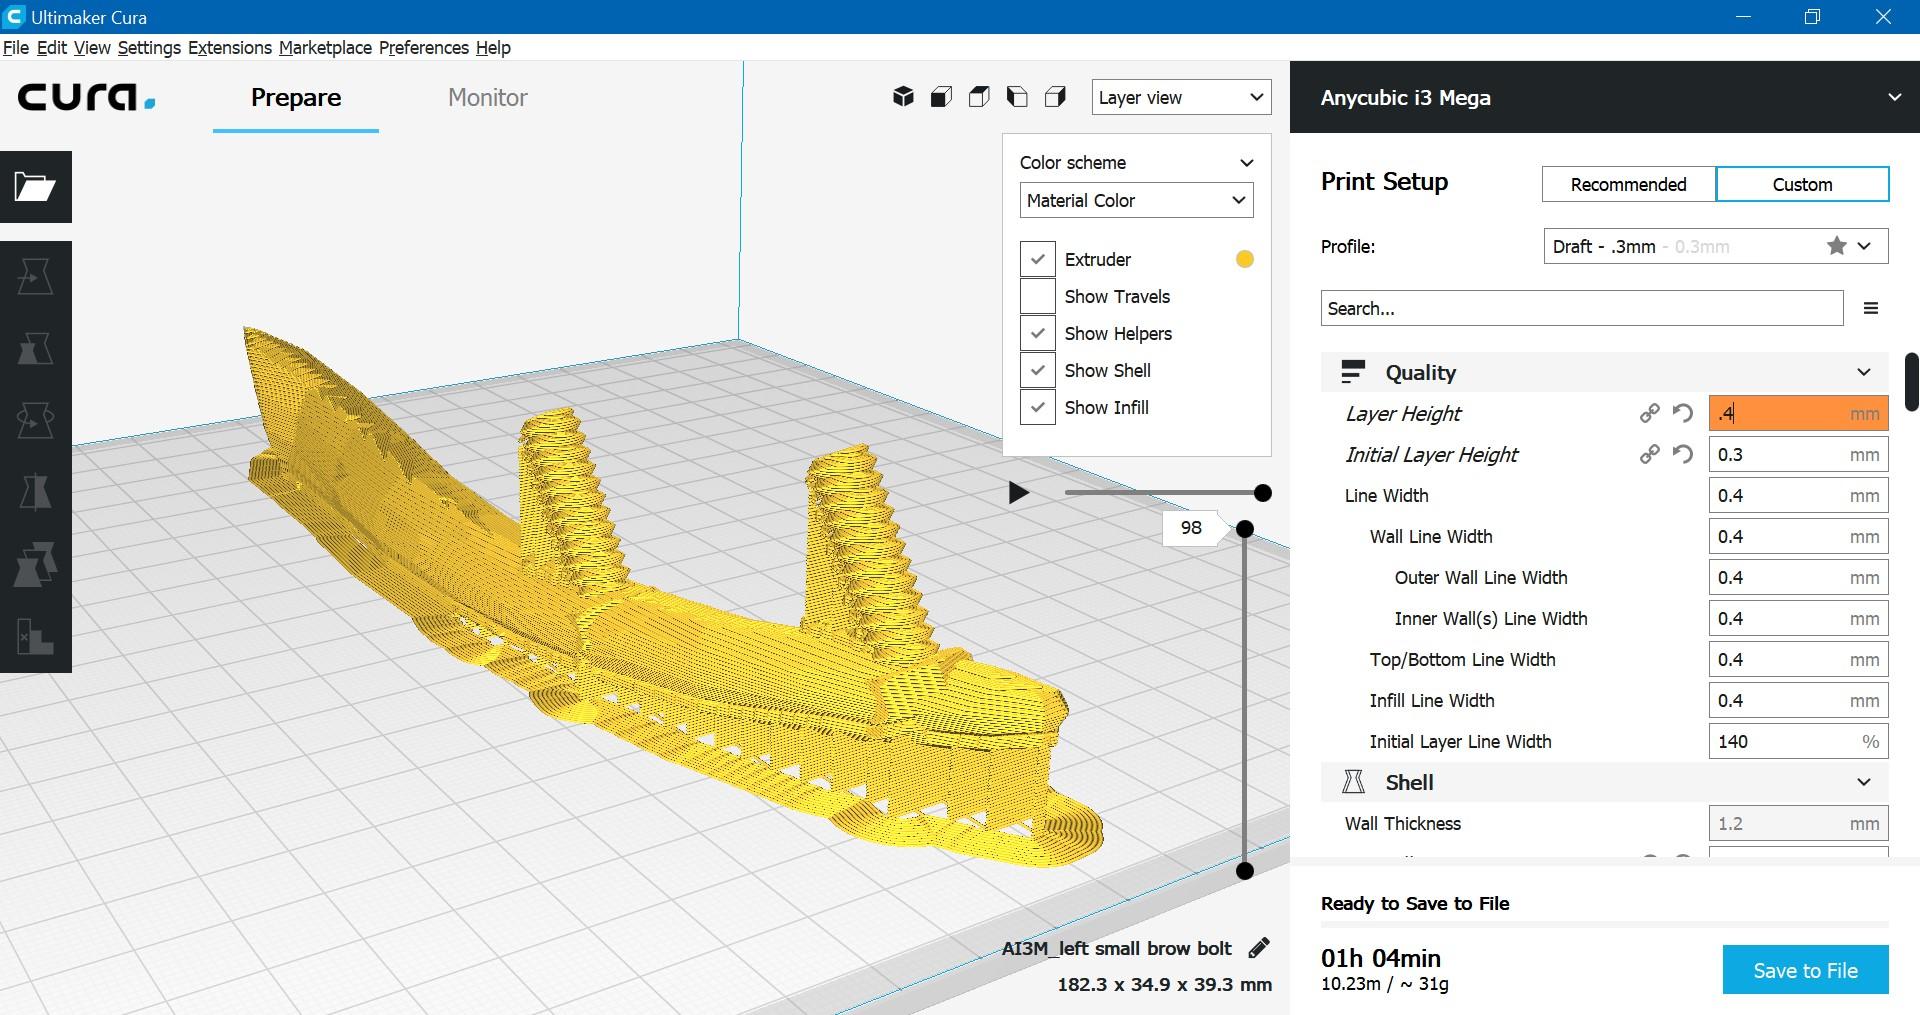
Task: Open the Edit menu
Action: pyautogui.click(x=52, y=48)
